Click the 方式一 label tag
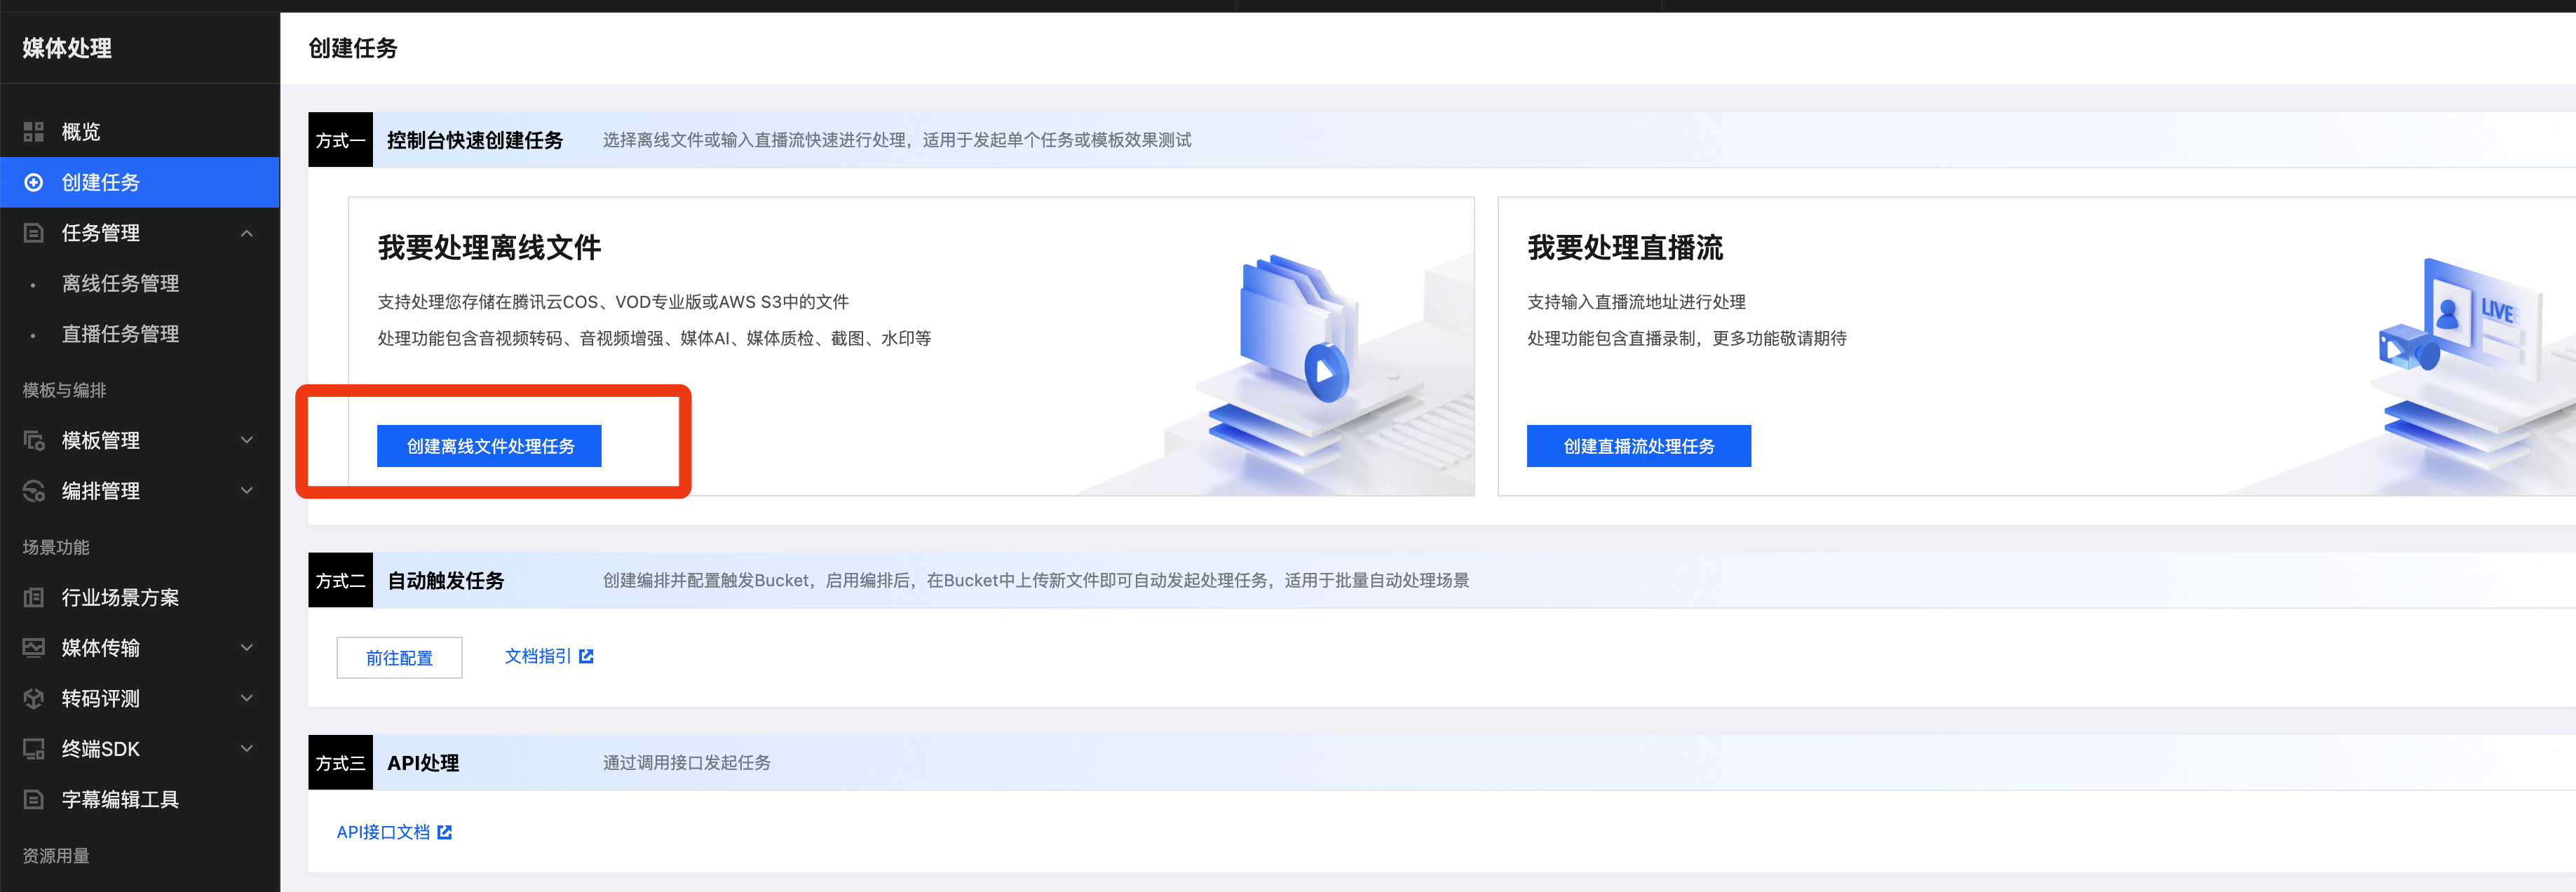 340,140
